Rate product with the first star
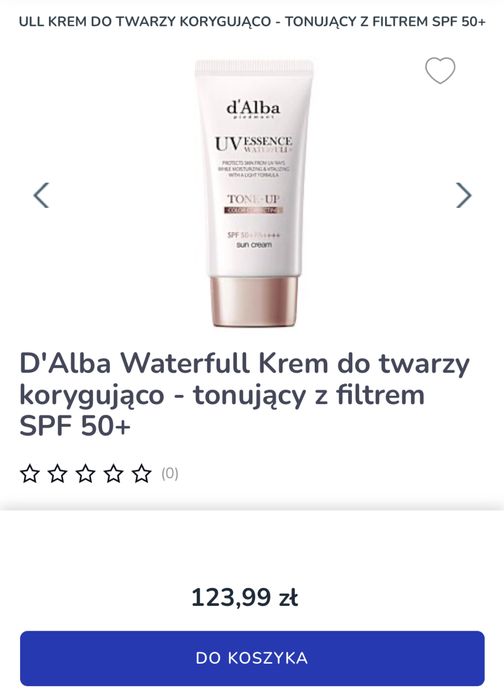 point(30,473)
